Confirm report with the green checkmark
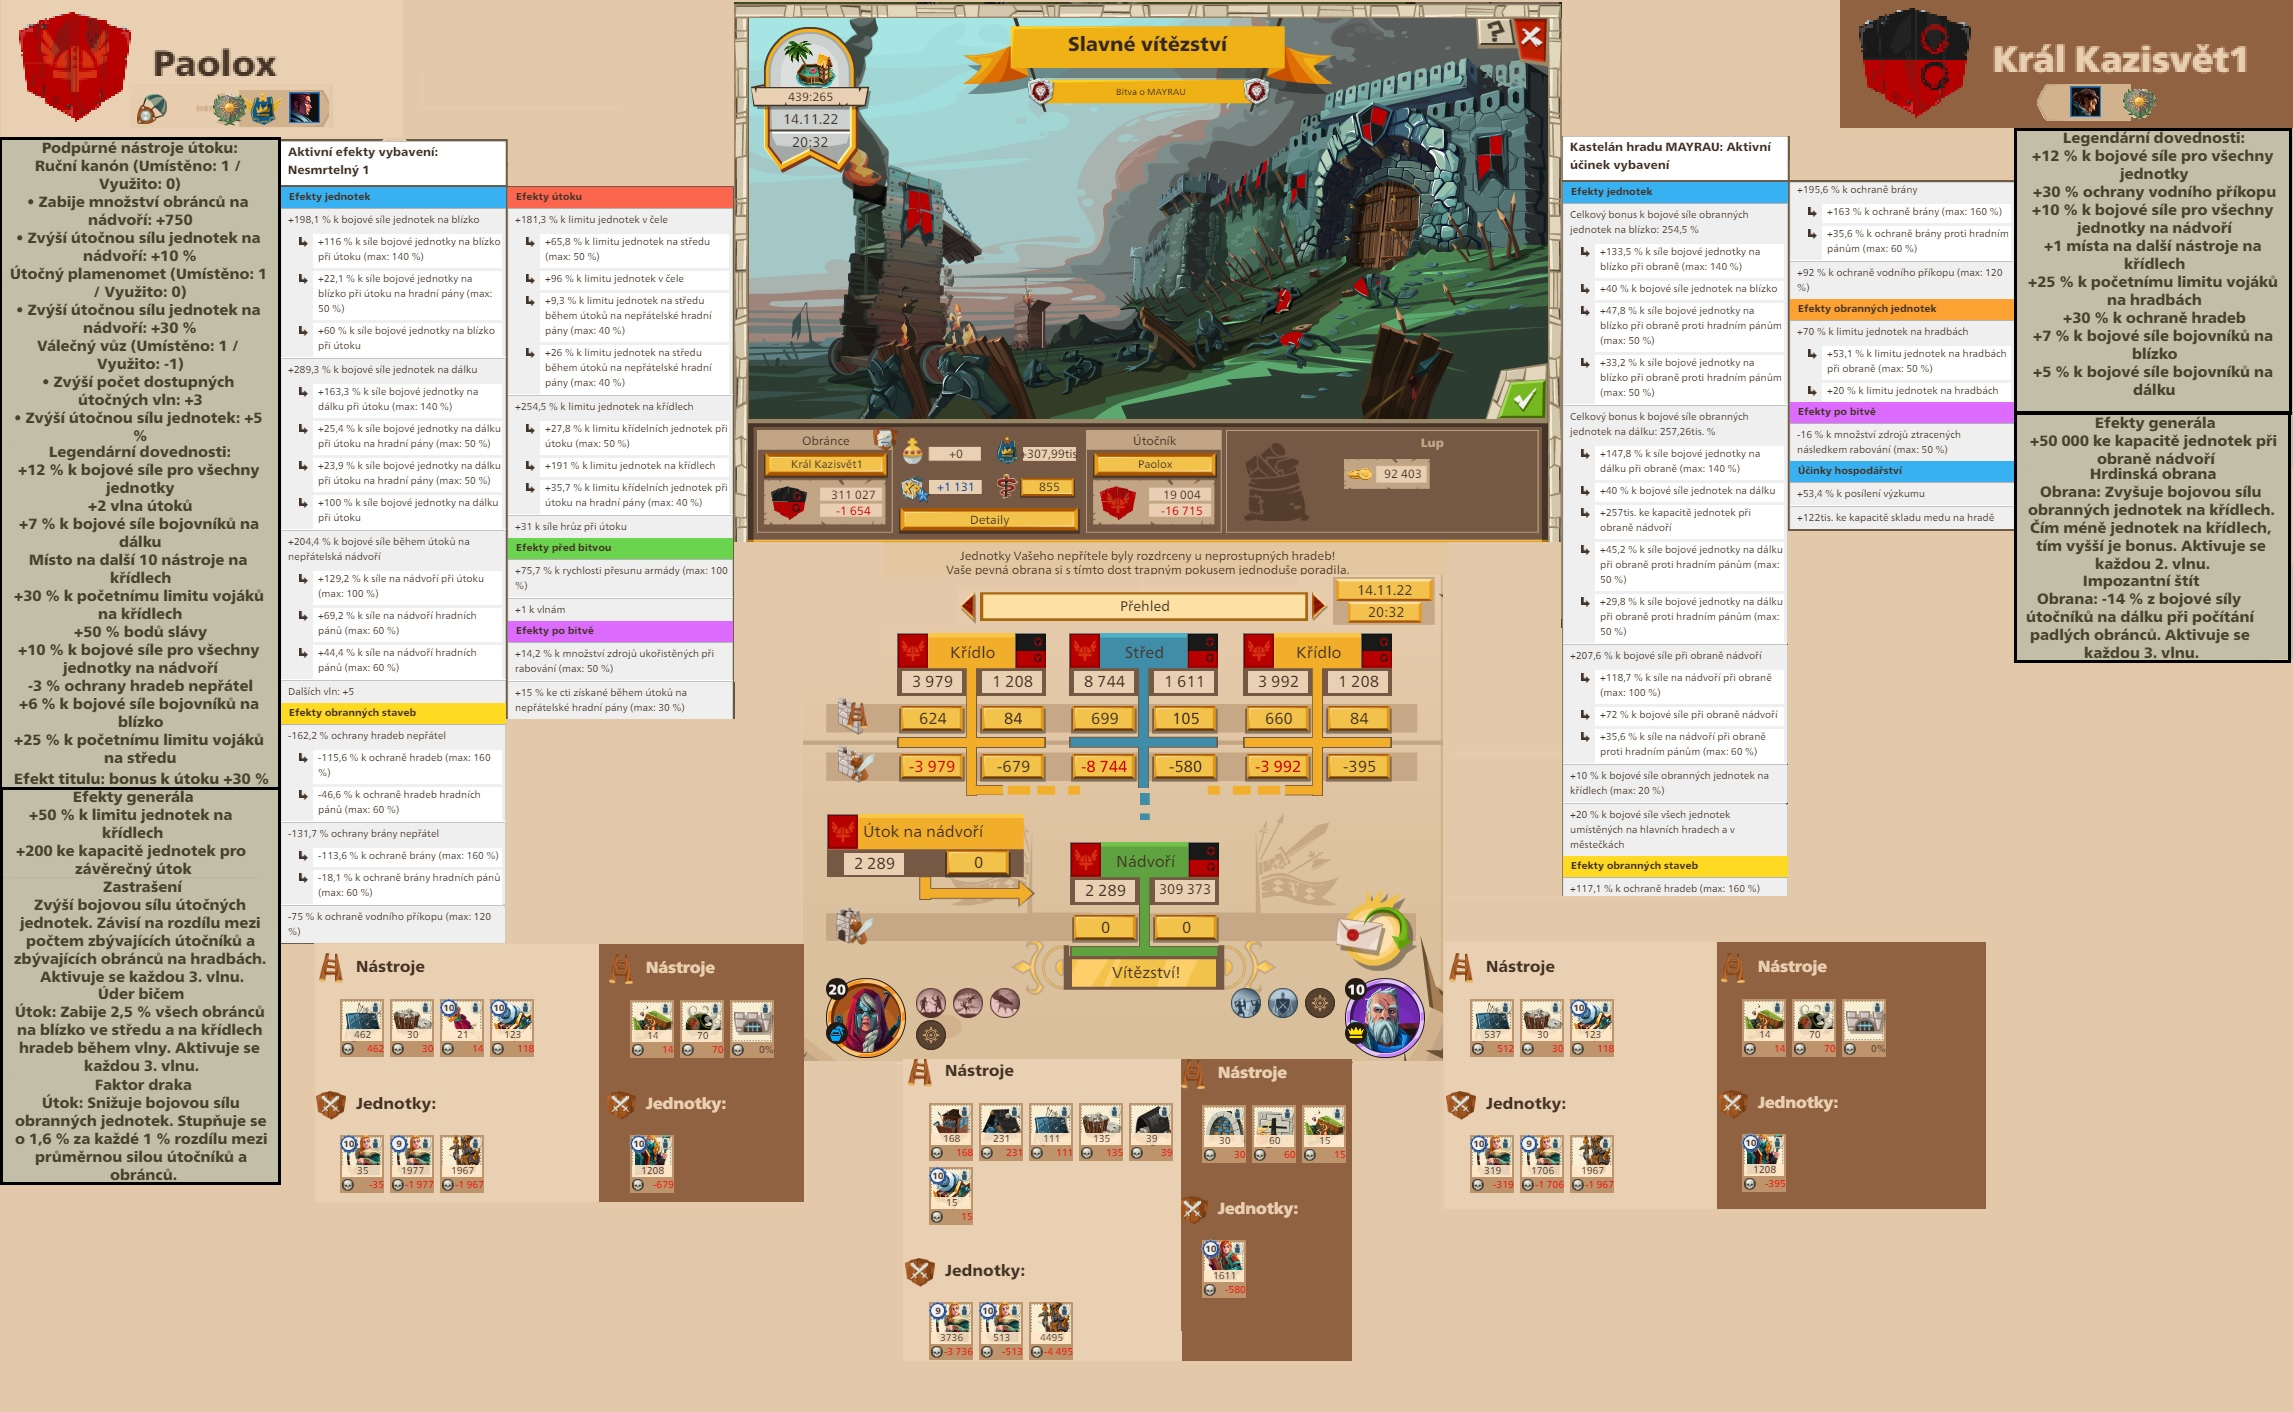The height and width of the screenshot is (1412, 2293). pyautogui.click(x=1524, y=399)
